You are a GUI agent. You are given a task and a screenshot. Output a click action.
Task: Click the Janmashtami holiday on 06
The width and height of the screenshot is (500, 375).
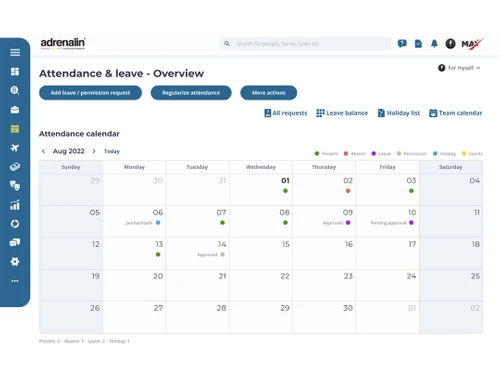[x=143, y=223]
